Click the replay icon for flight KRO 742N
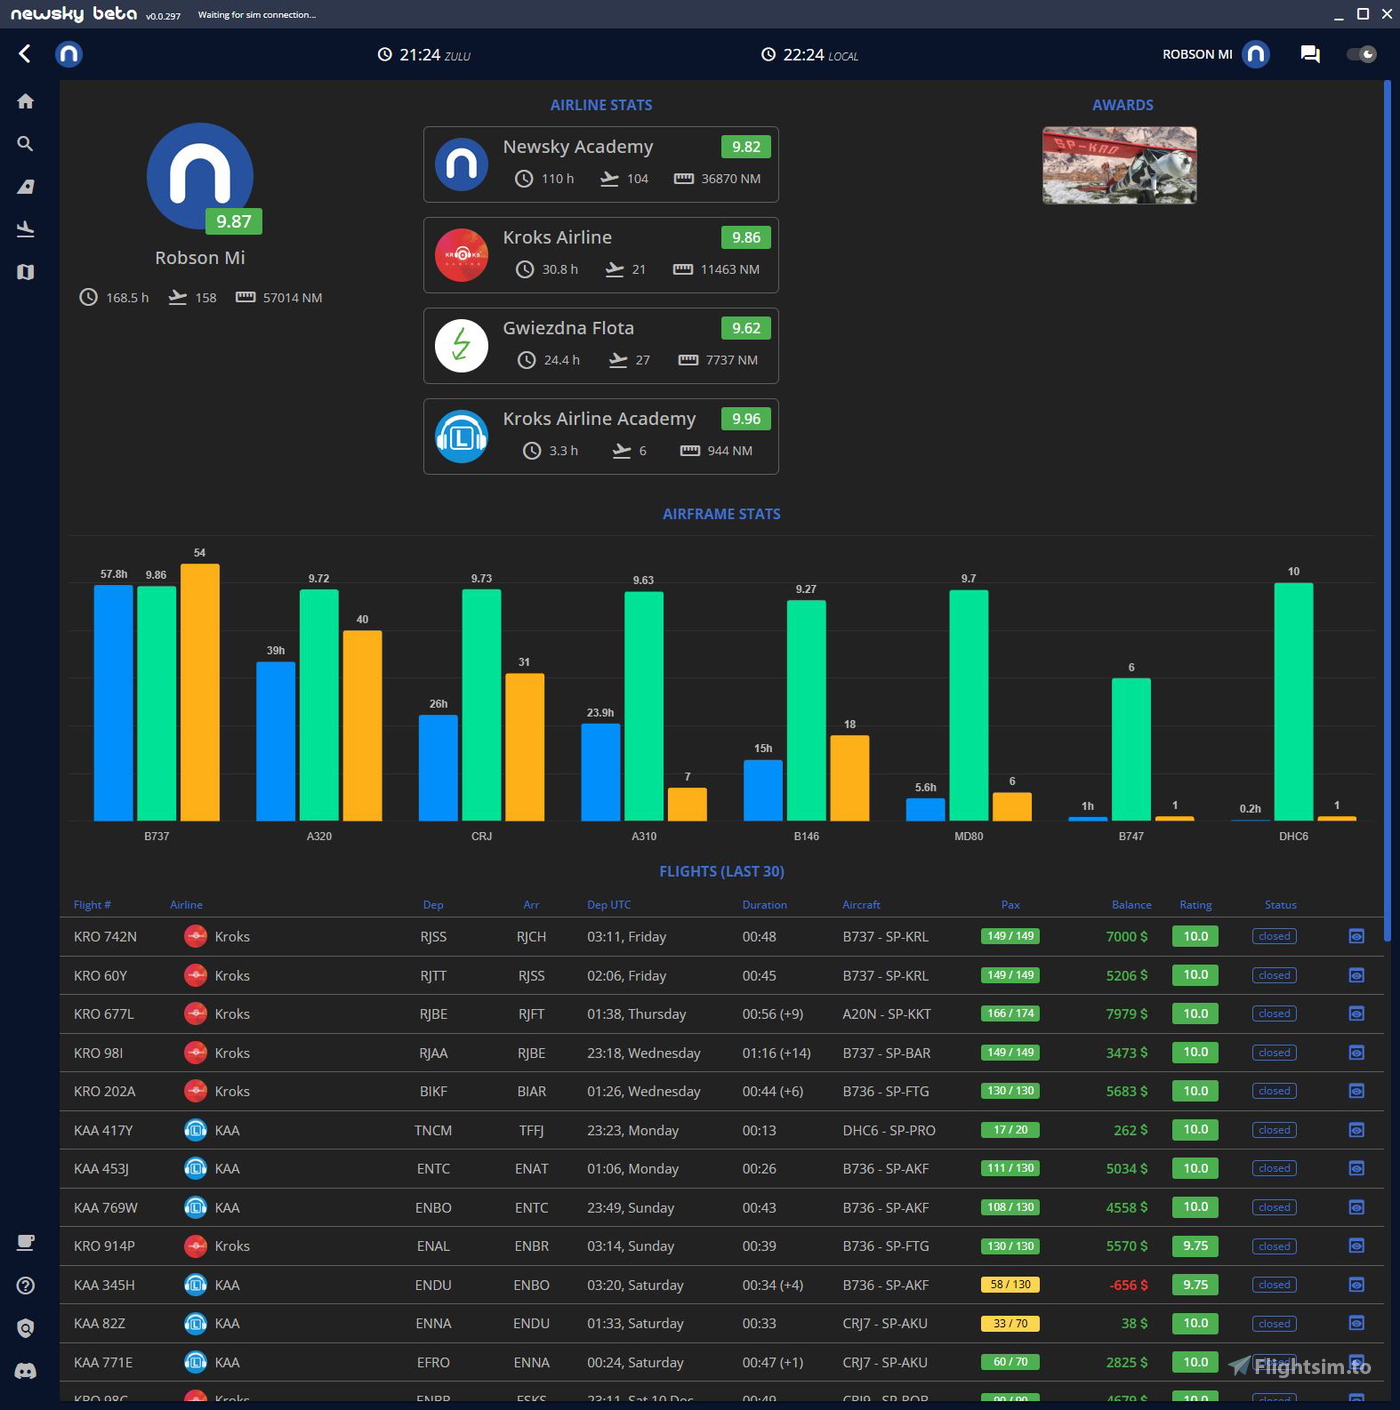This screenshot has width=1400, height=1410. pyautogui.click(x=1356, y=936)
